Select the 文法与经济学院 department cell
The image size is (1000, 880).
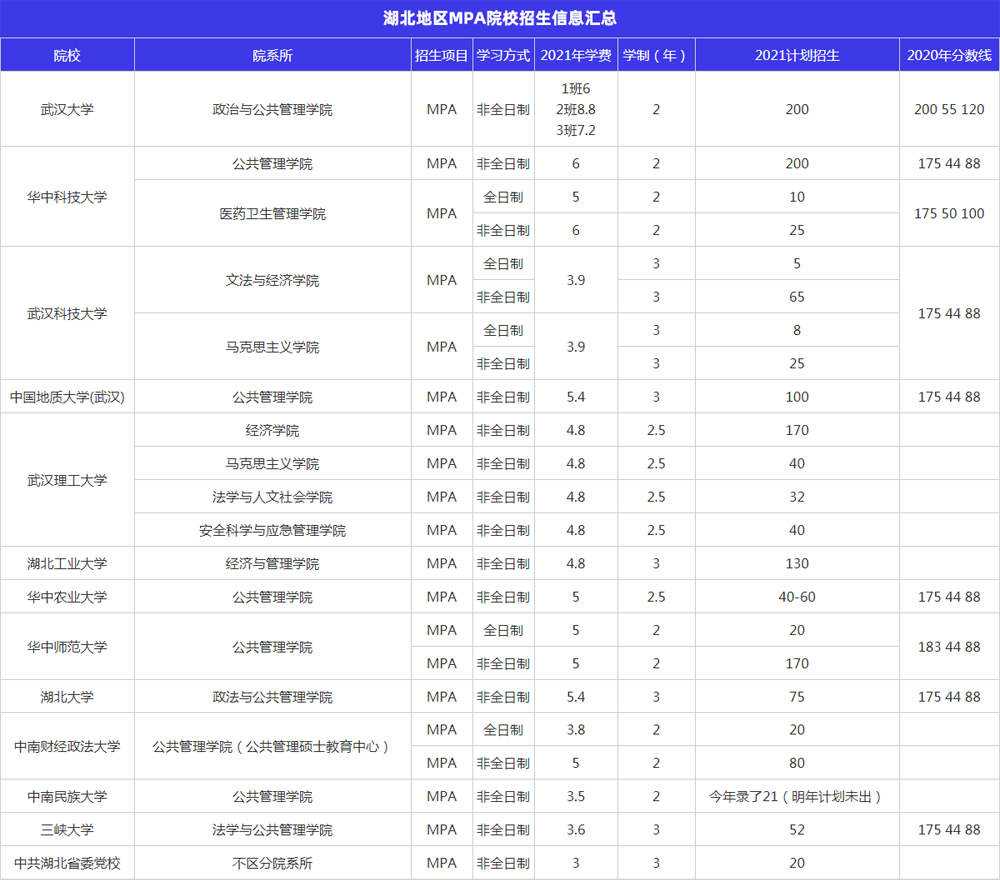point(272,280)
